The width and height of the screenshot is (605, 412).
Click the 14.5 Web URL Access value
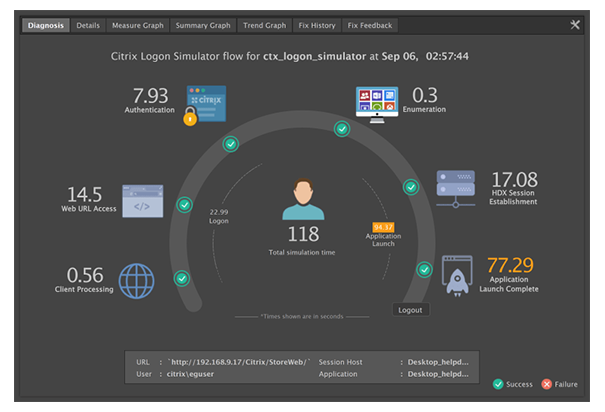point(85,194)
